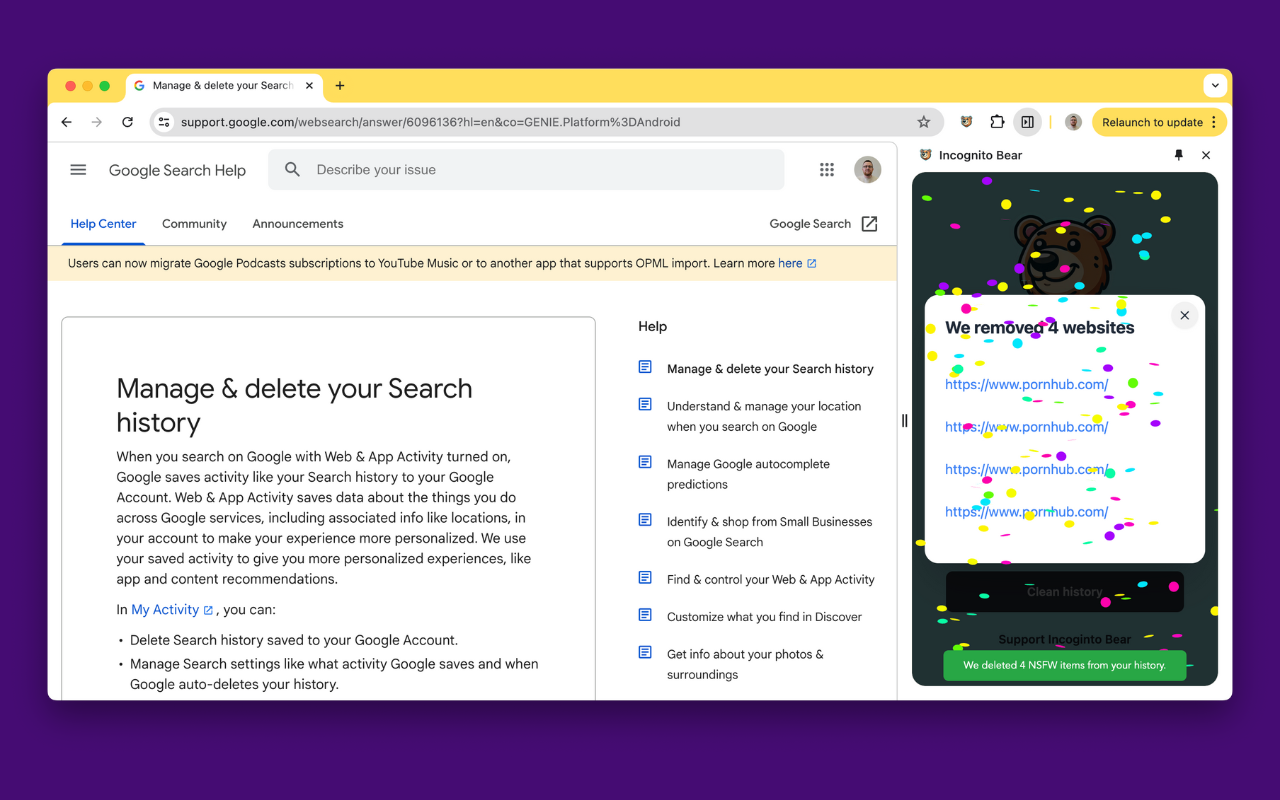Open Understand & manage your location article
Screen dimensions: 1280x800
(764, 416)
